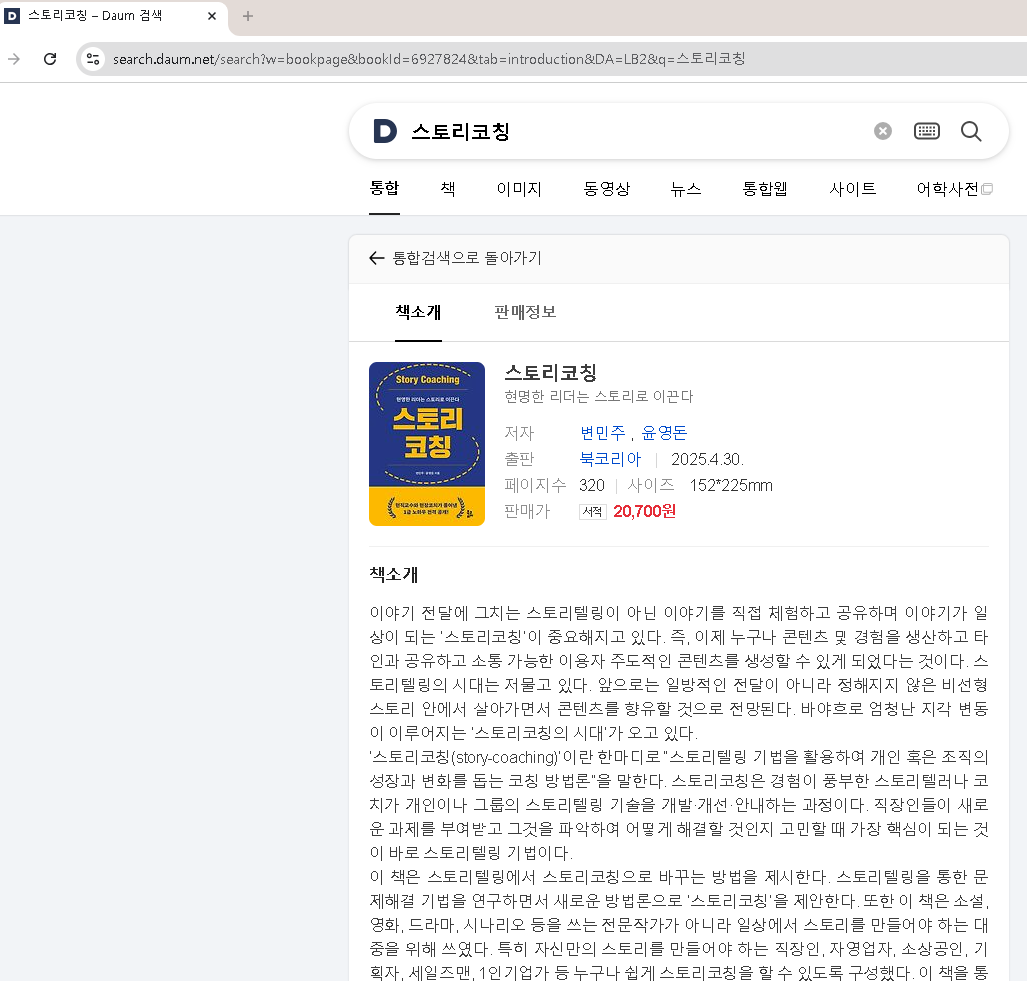Click the back arrow beside 통합검색으로 돌아가기
1027x981 pixels.
point(376,258)
